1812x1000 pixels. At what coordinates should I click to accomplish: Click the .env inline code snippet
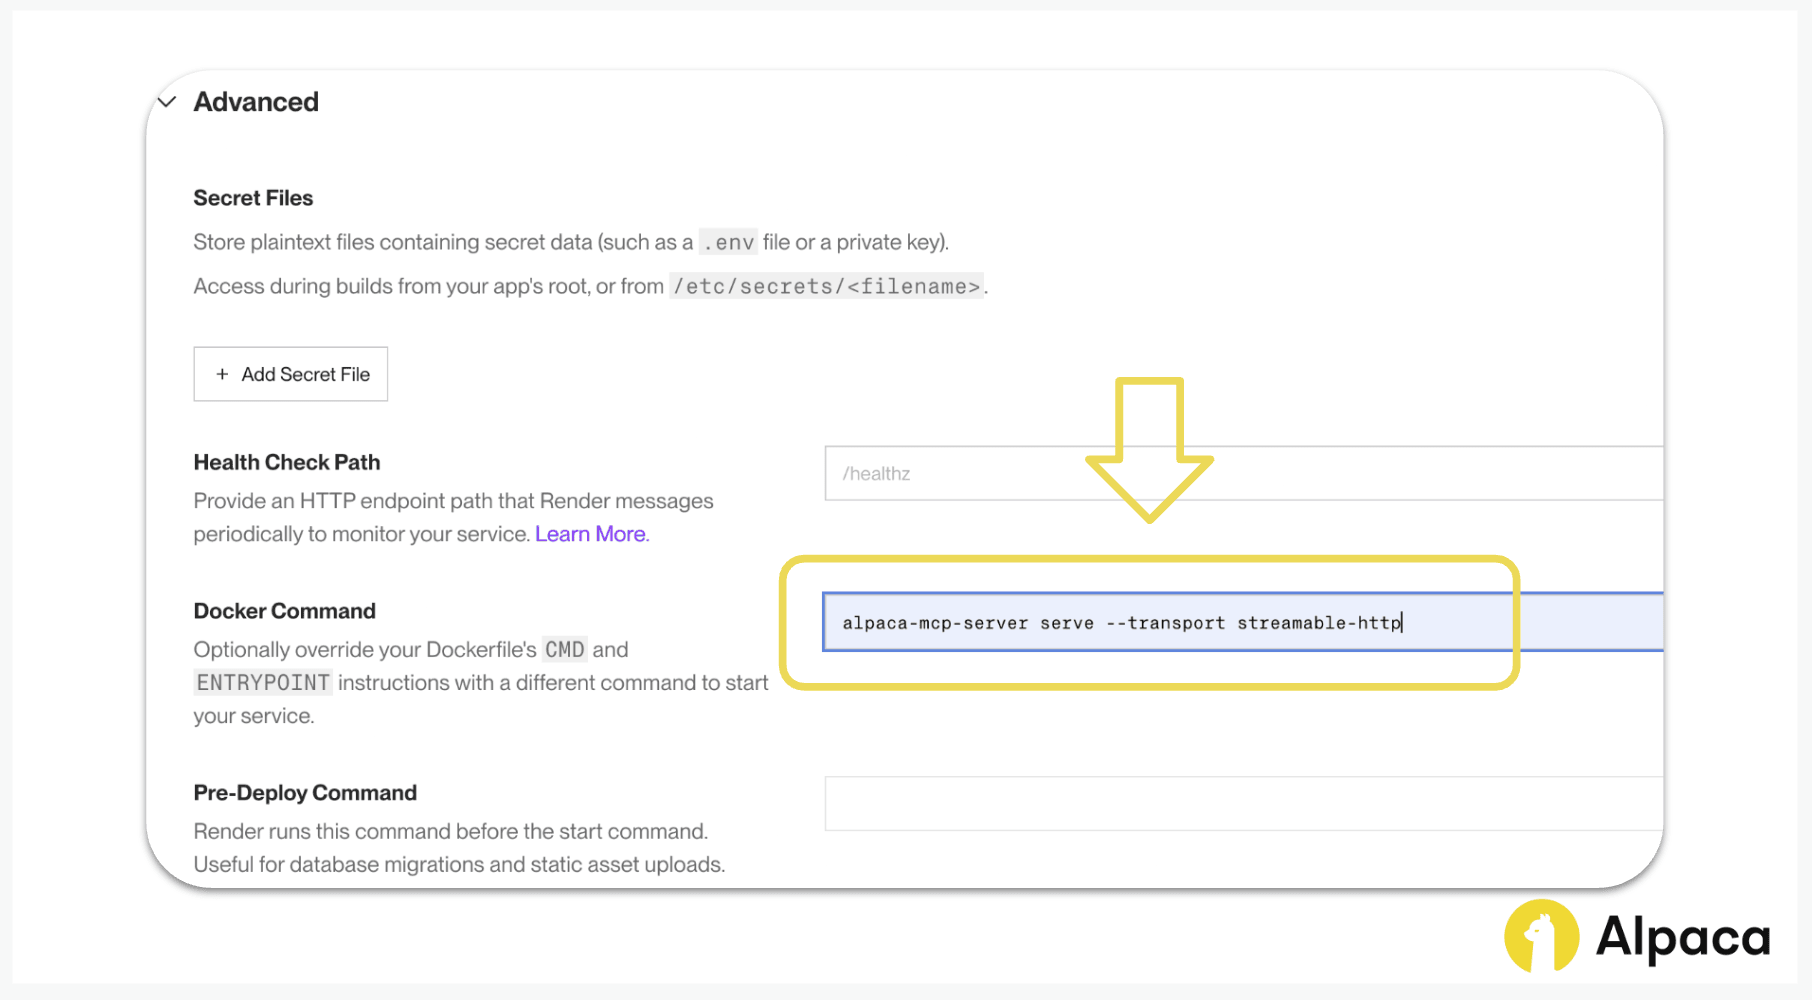[728, 243]
